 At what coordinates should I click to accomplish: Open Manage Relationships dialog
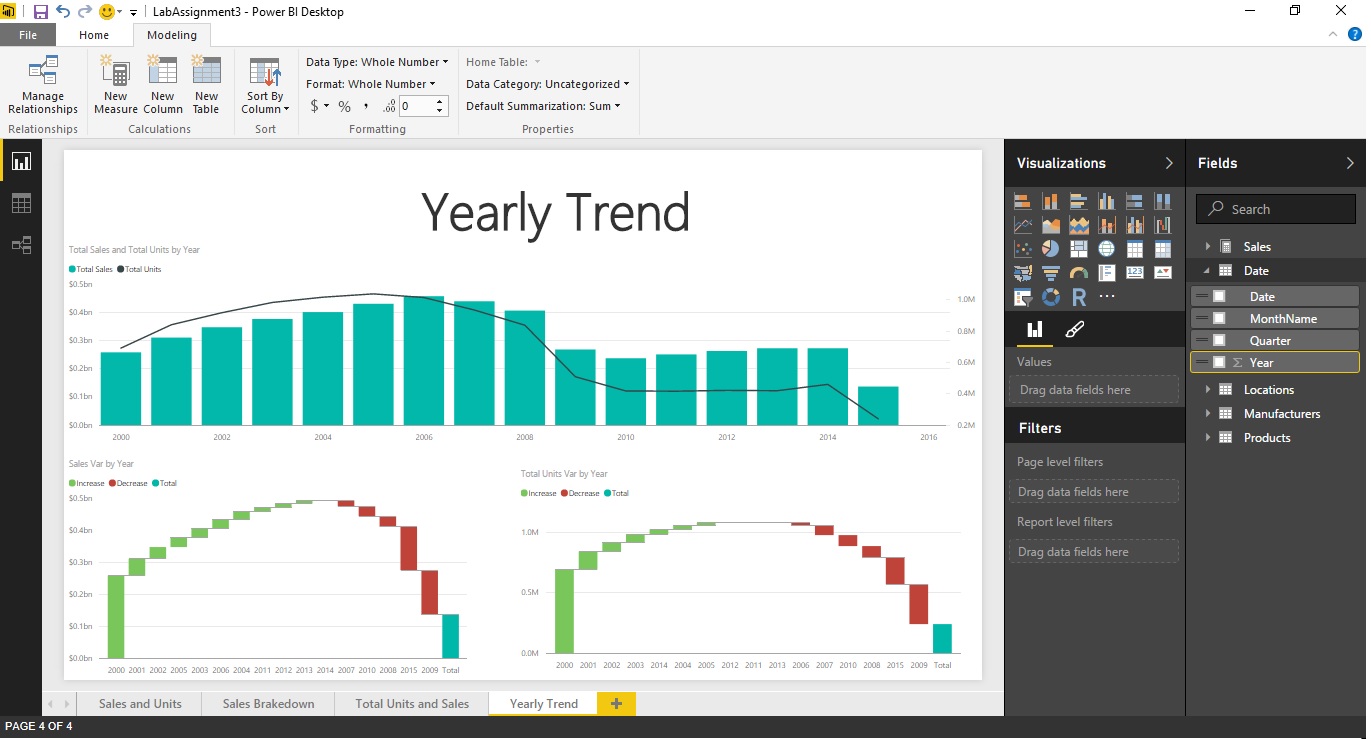click(x=42, y=86)
